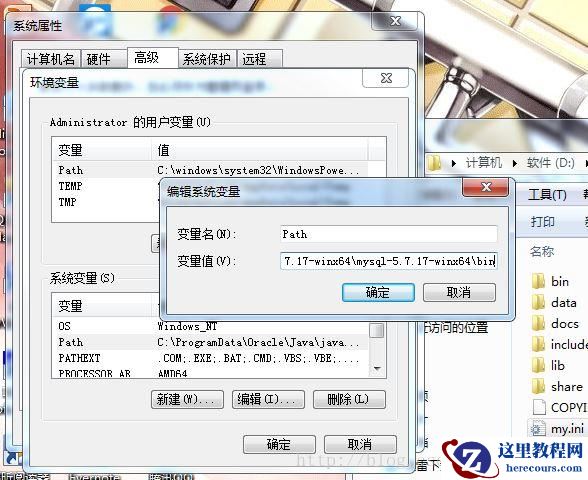Select the OS row in the system variables list
The height and width of the screenshot is (480, 588).
(210, 326)
